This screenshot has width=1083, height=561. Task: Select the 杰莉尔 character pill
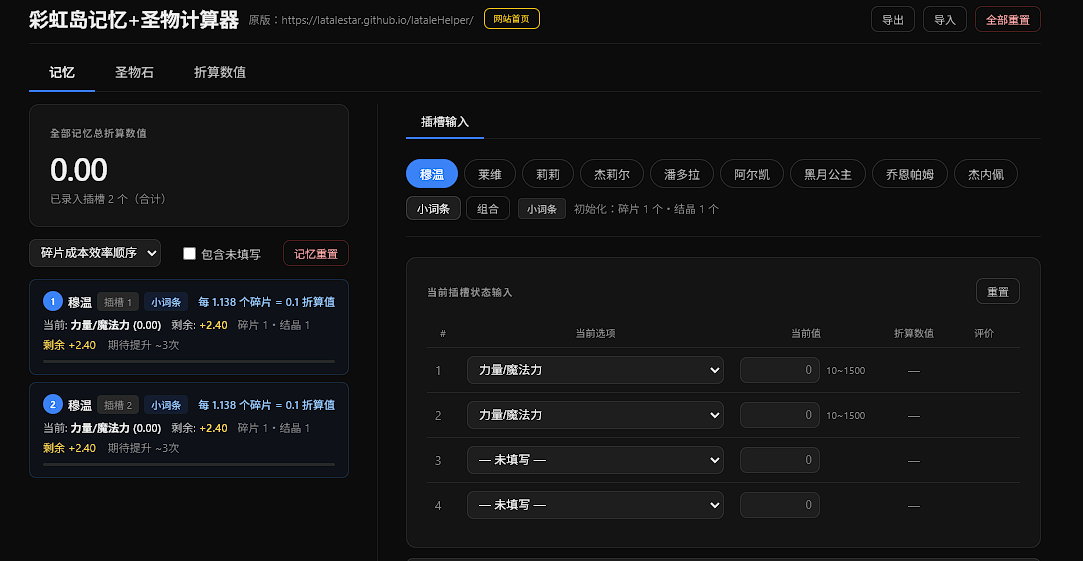612,174
